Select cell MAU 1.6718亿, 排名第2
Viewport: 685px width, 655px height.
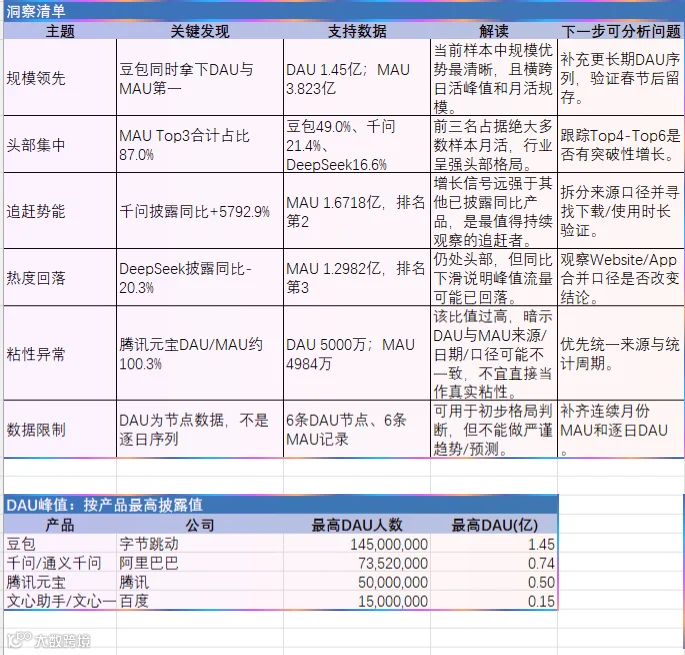pyautogui.click(x=357, y=211)
